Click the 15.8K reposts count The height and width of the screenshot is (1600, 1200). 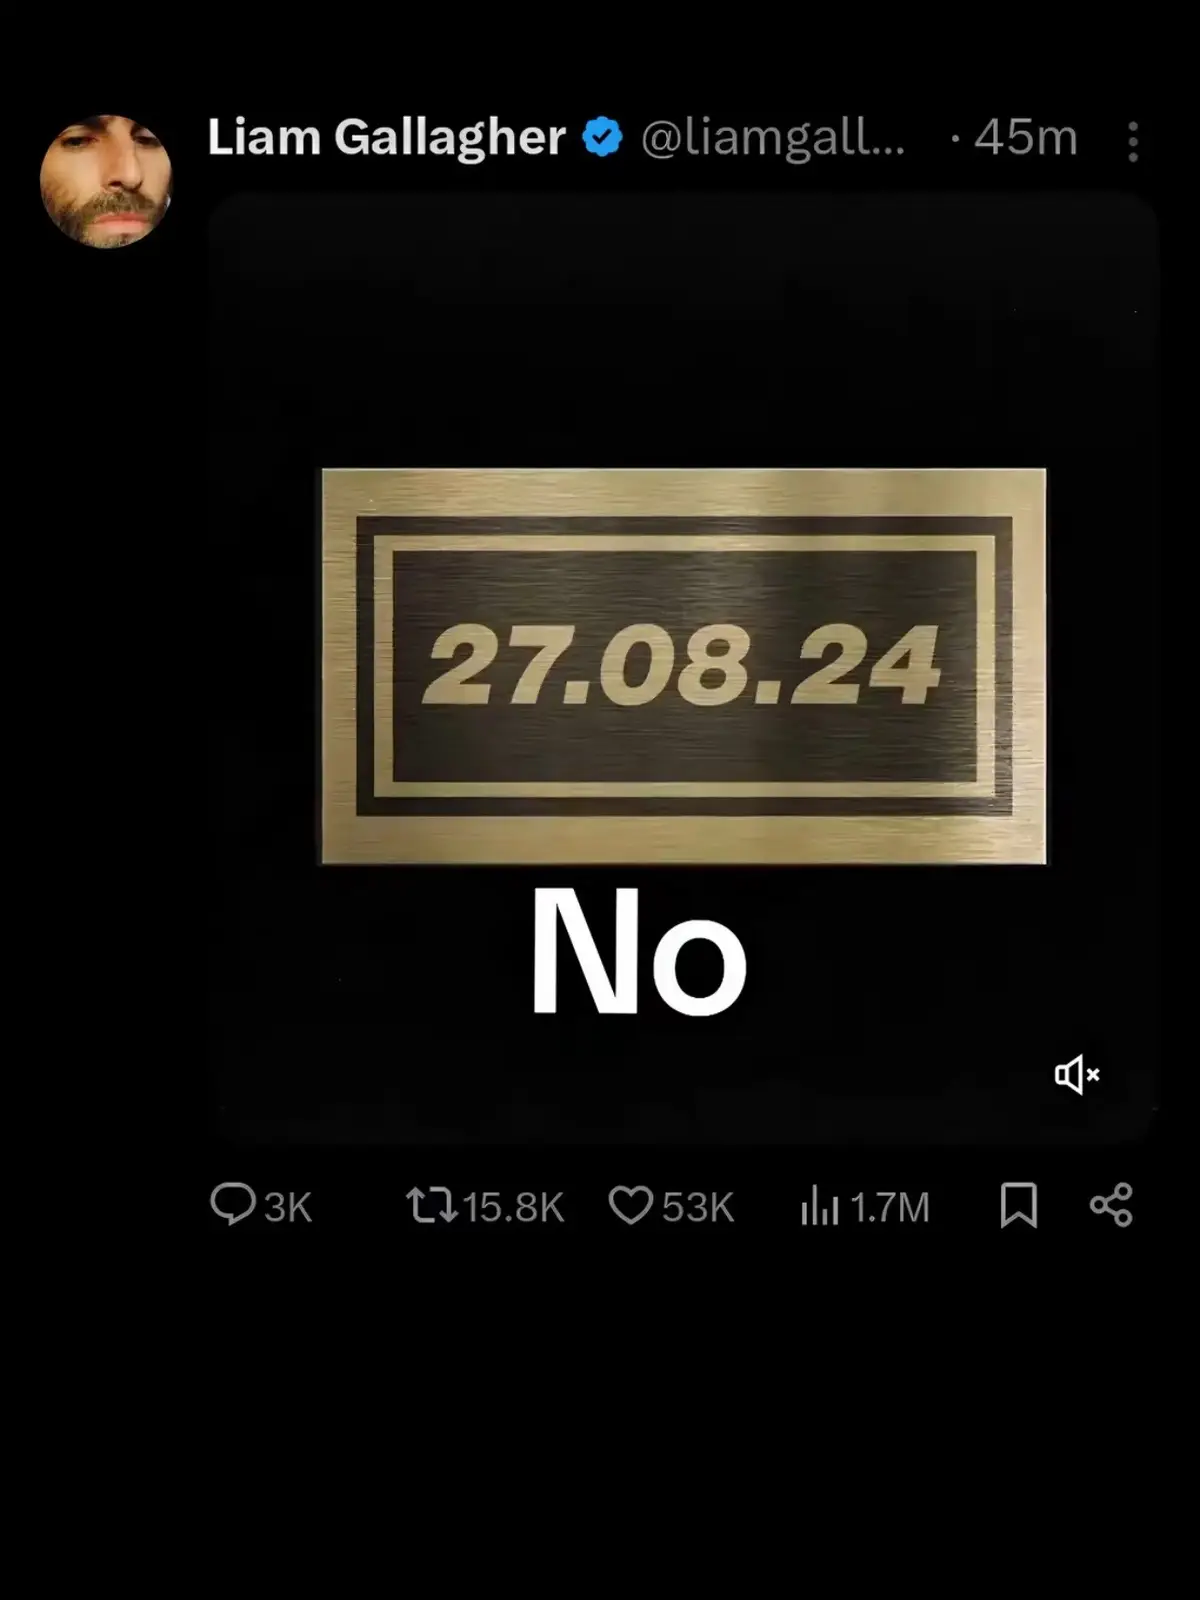514,1207
